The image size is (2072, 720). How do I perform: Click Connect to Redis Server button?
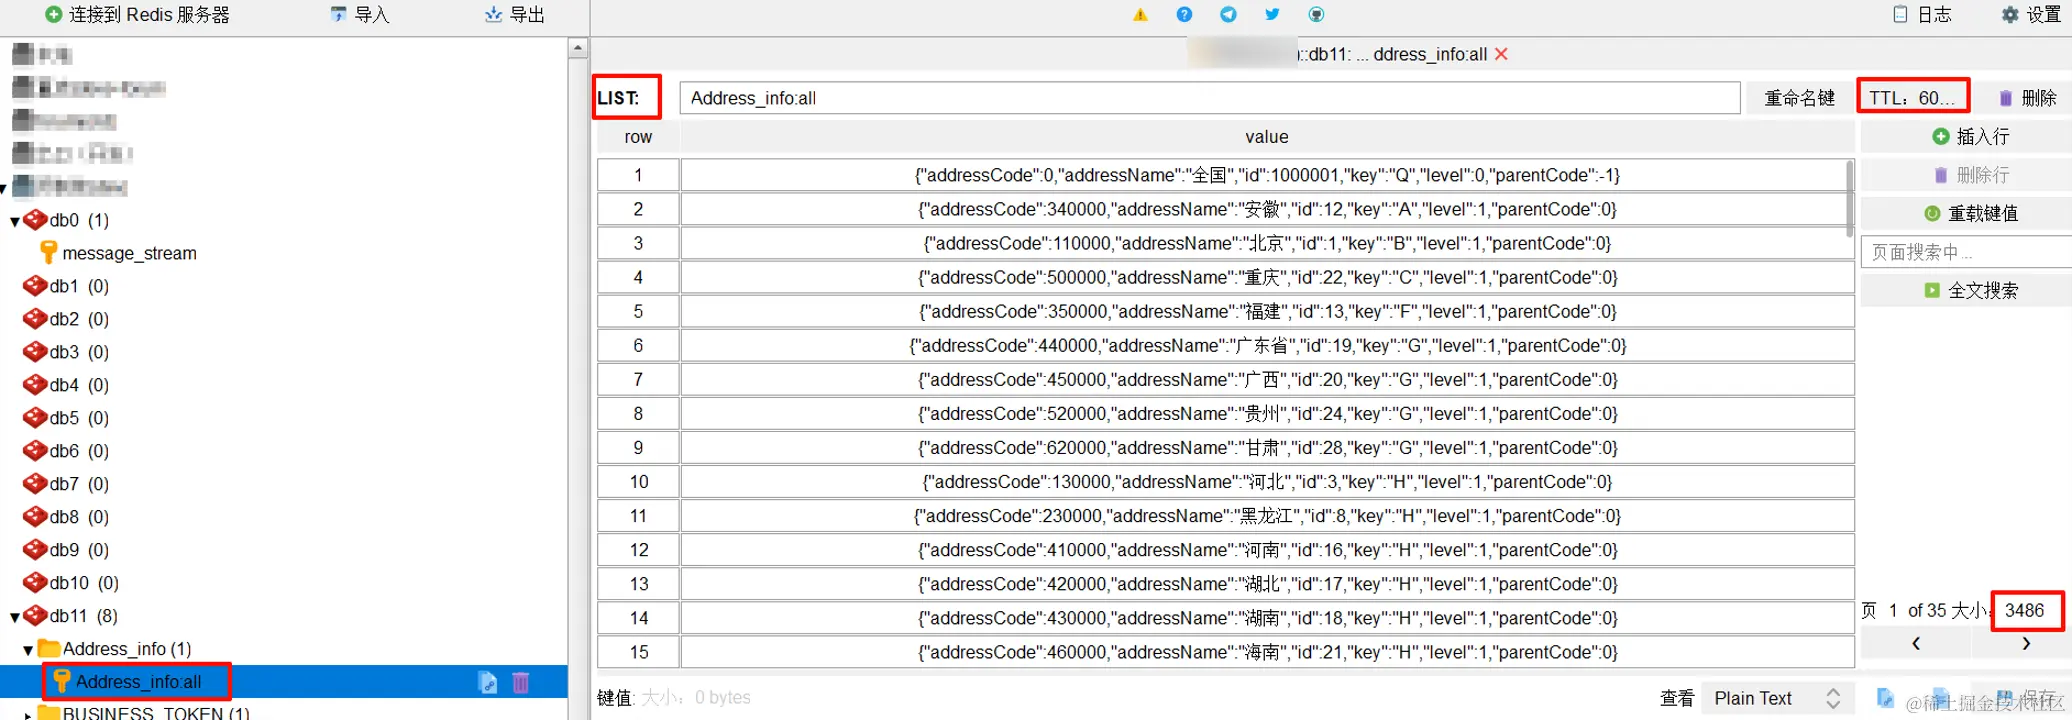[x=138, y=15]
